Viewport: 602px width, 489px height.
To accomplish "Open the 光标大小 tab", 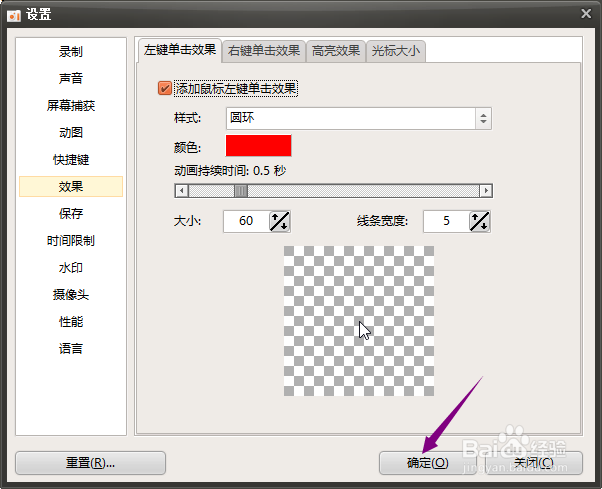I will [x=396, y=51].
